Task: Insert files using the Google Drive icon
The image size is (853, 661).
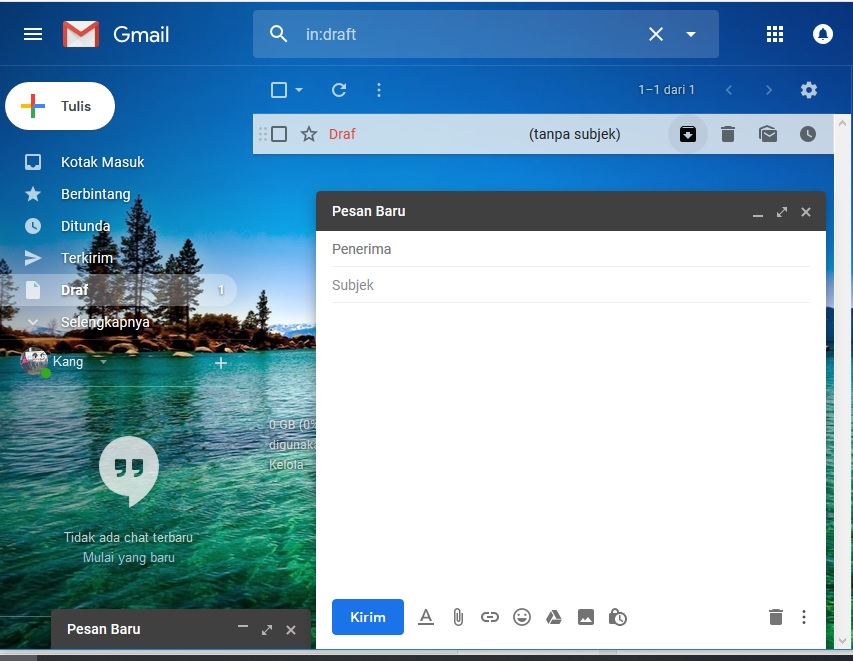Action: [x=554, y=617]
